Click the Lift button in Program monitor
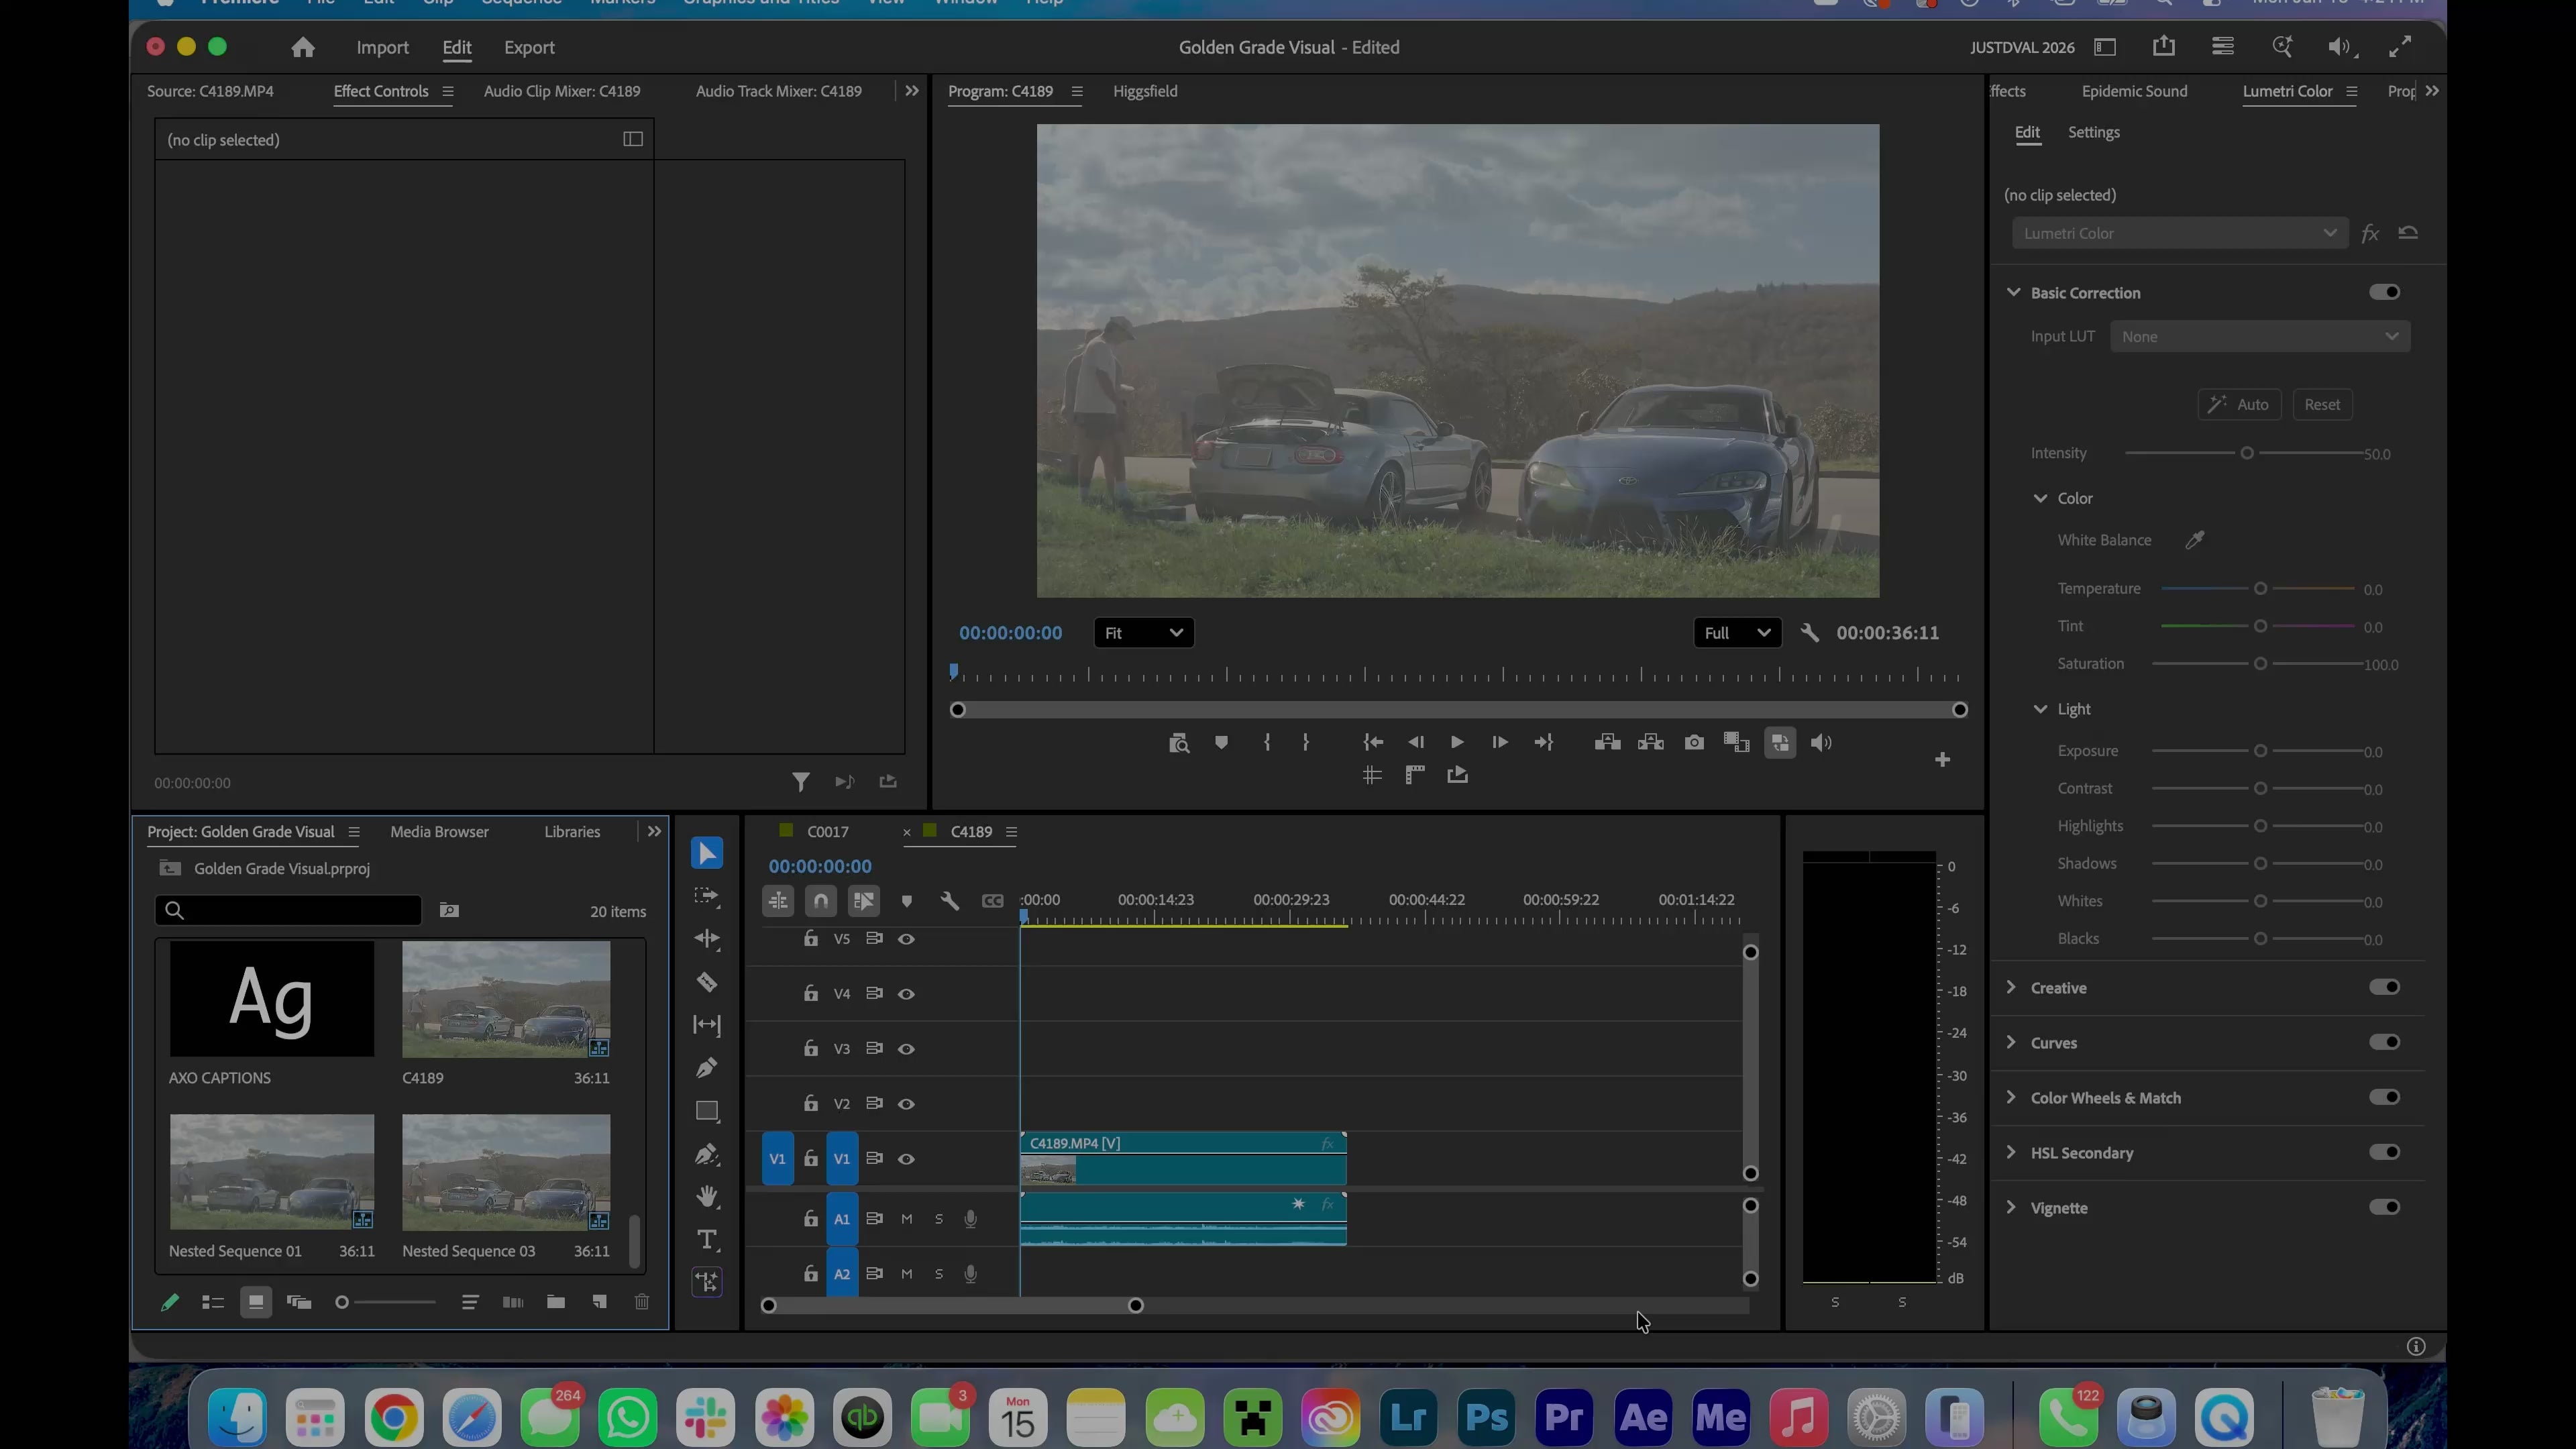 click(1607, 742)
